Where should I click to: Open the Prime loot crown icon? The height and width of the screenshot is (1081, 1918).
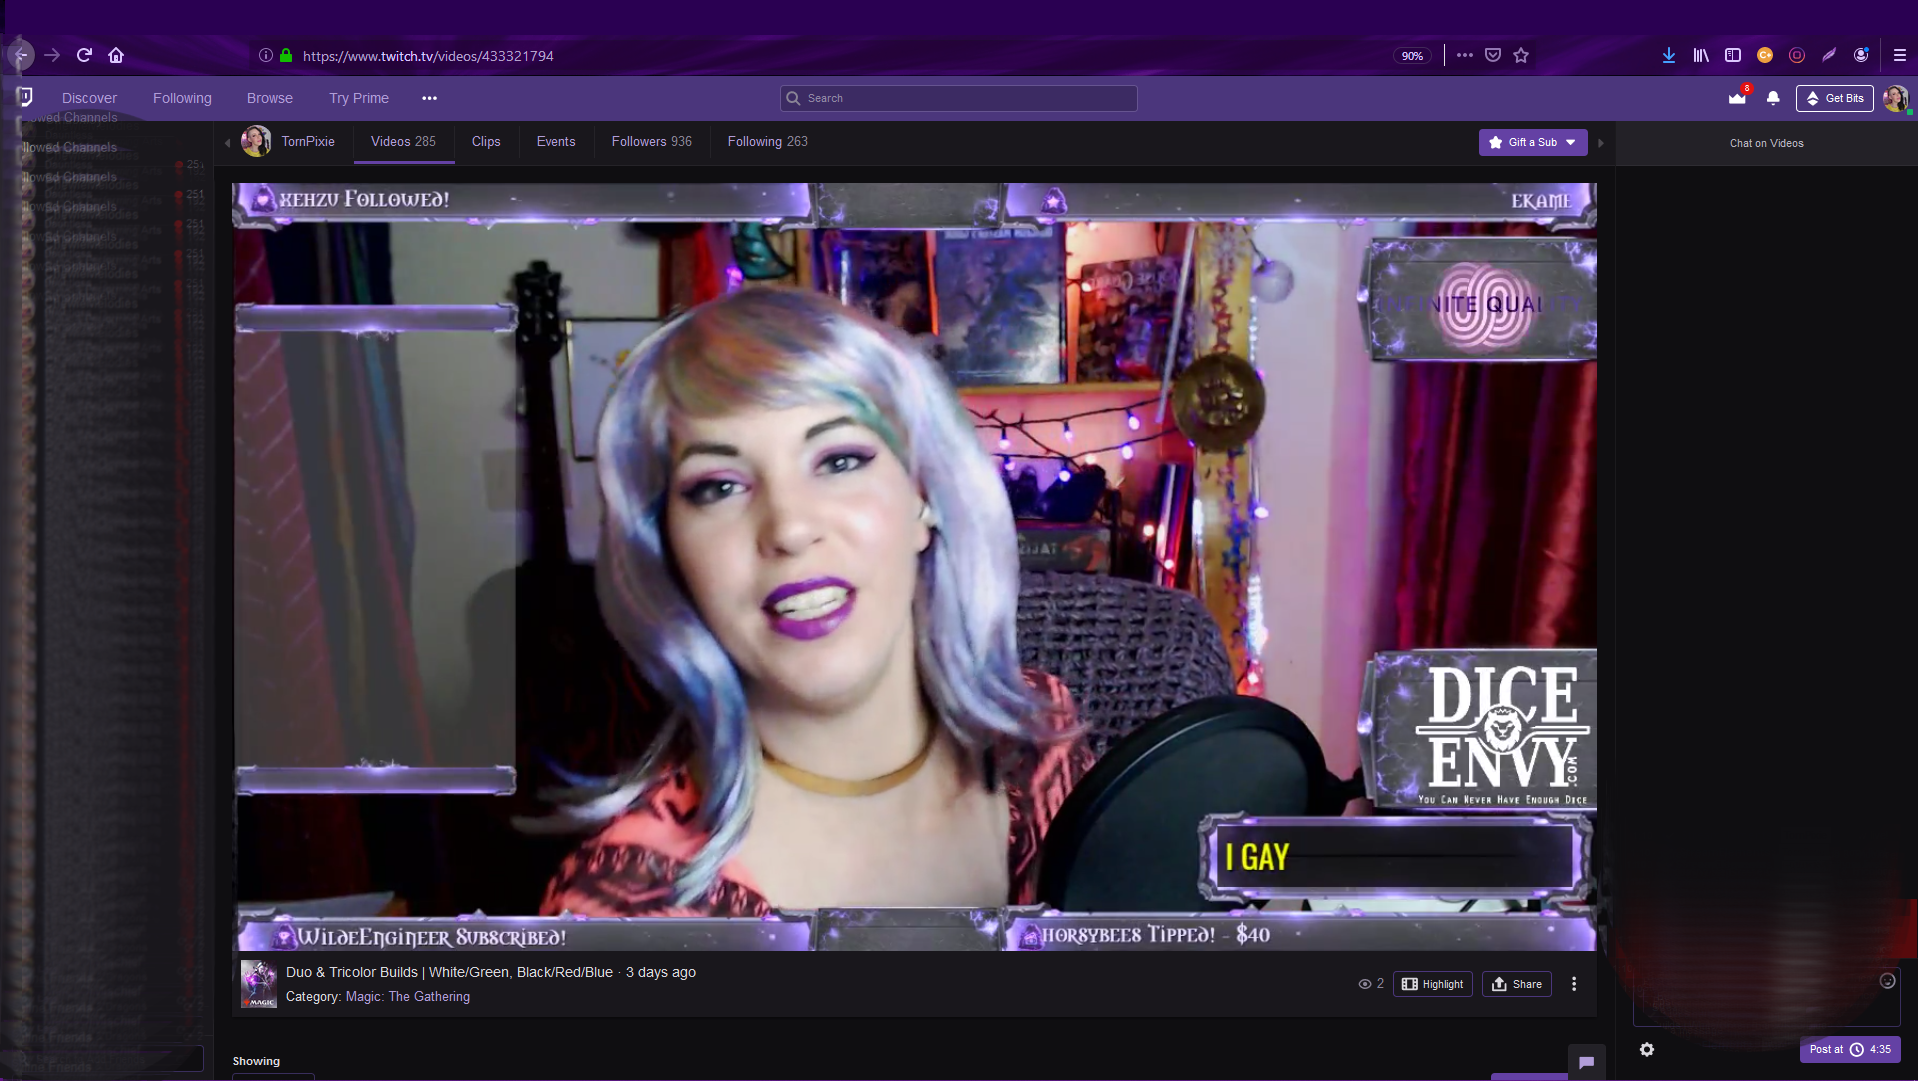pos(1737,98)
